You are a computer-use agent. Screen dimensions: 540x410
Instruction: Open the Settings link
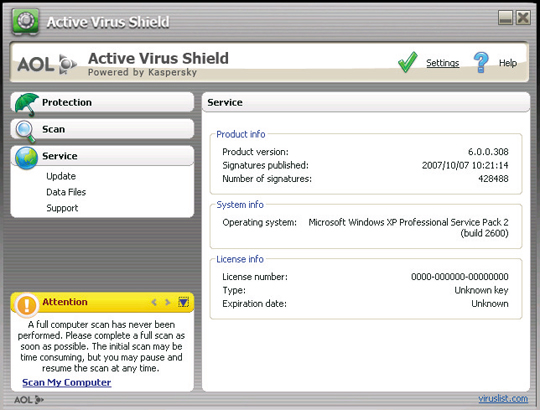443,63
